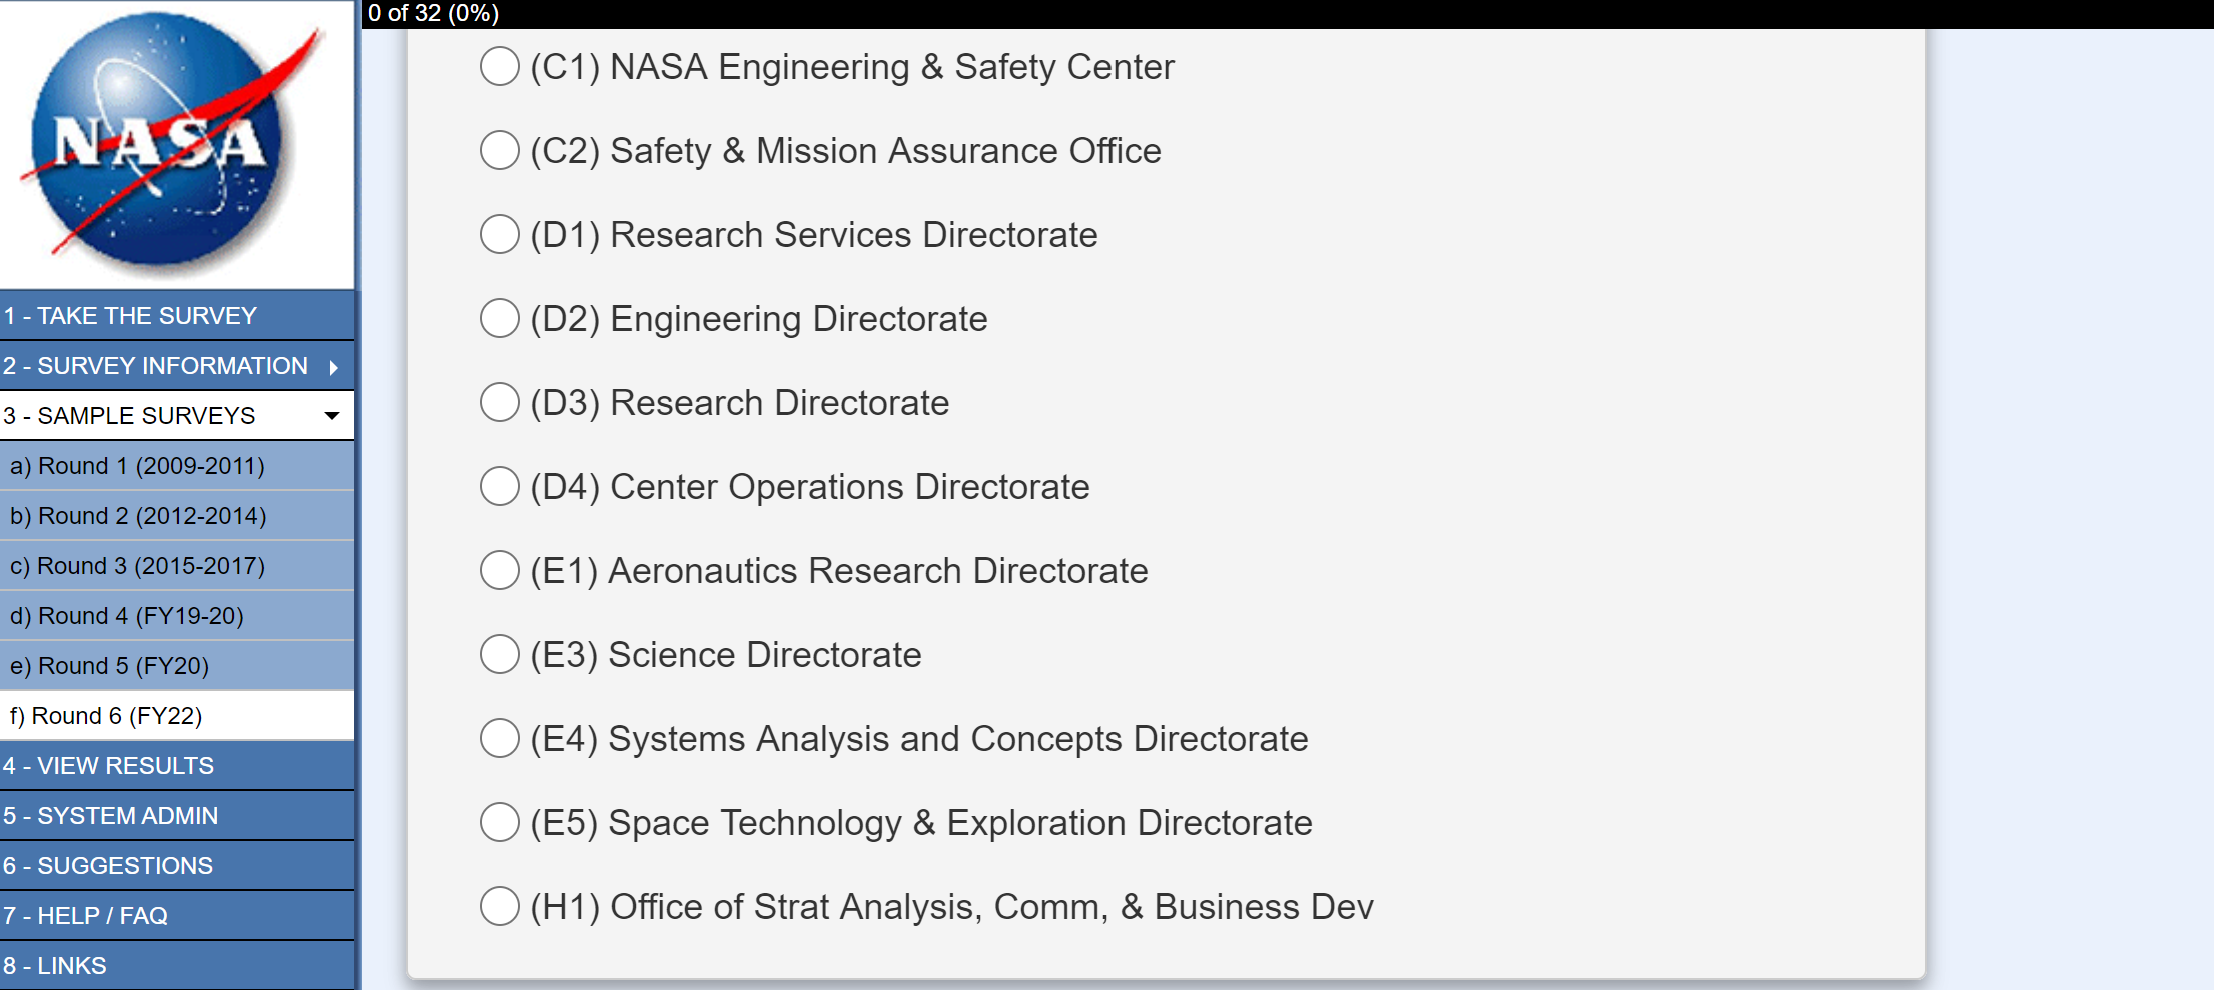Open Round 1 (2009-2011) sample survey
Viewport: 2214px width, 990px height.
pos(137,466)
